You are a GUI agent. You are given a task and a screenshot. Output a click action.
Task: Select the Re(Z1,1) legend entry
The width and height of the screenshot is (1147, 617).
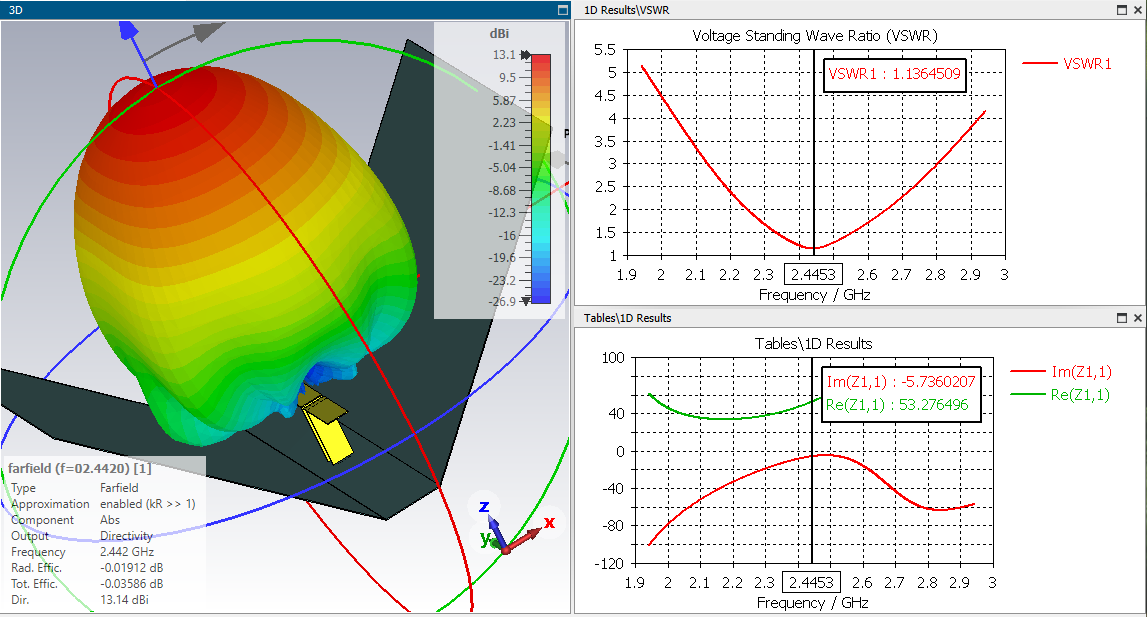pyautogui.click(x=1060, y=395)
